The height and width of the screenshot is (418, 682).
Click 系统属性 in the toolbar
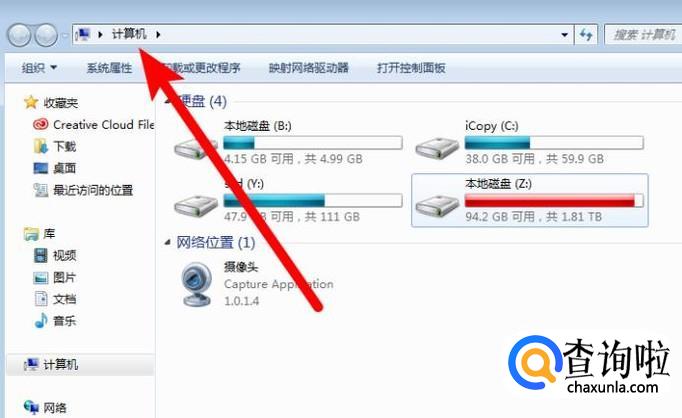[x=110, y=68]
